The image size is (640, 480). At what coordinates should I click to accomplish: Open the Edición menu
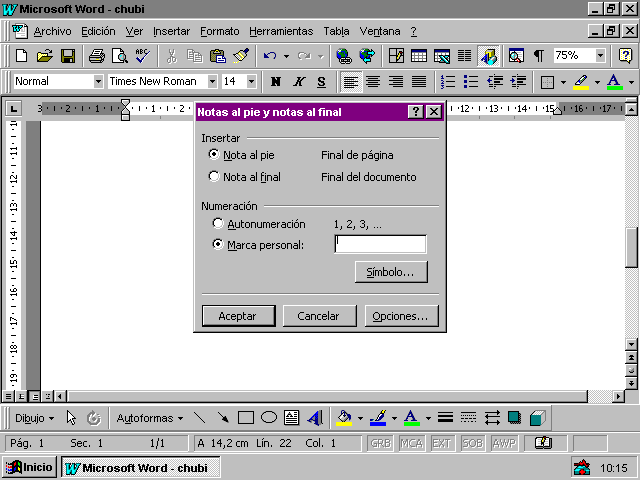[98, 31]
